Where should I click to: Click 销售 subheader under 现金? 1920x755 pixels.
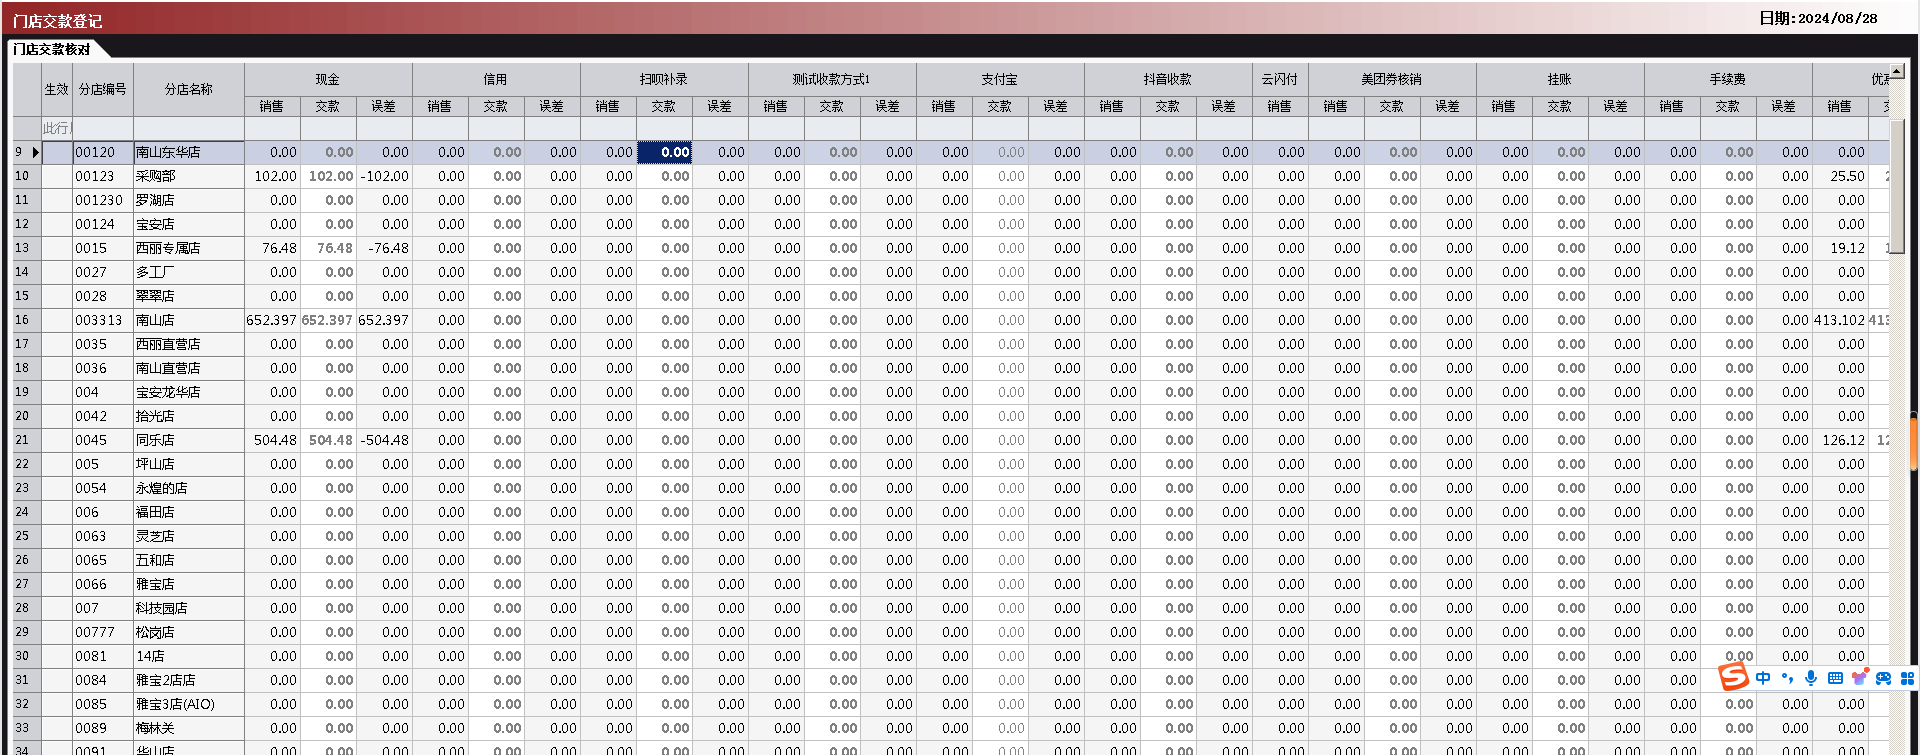pyautogui.click(x=272, y=106)
